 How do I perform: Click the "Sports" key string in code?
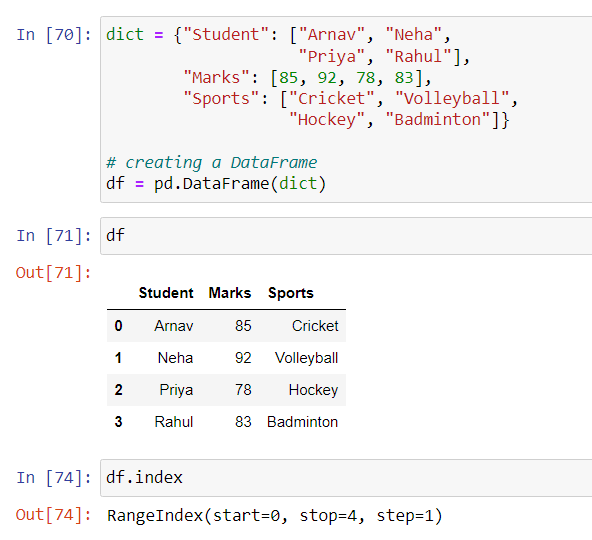221,99
